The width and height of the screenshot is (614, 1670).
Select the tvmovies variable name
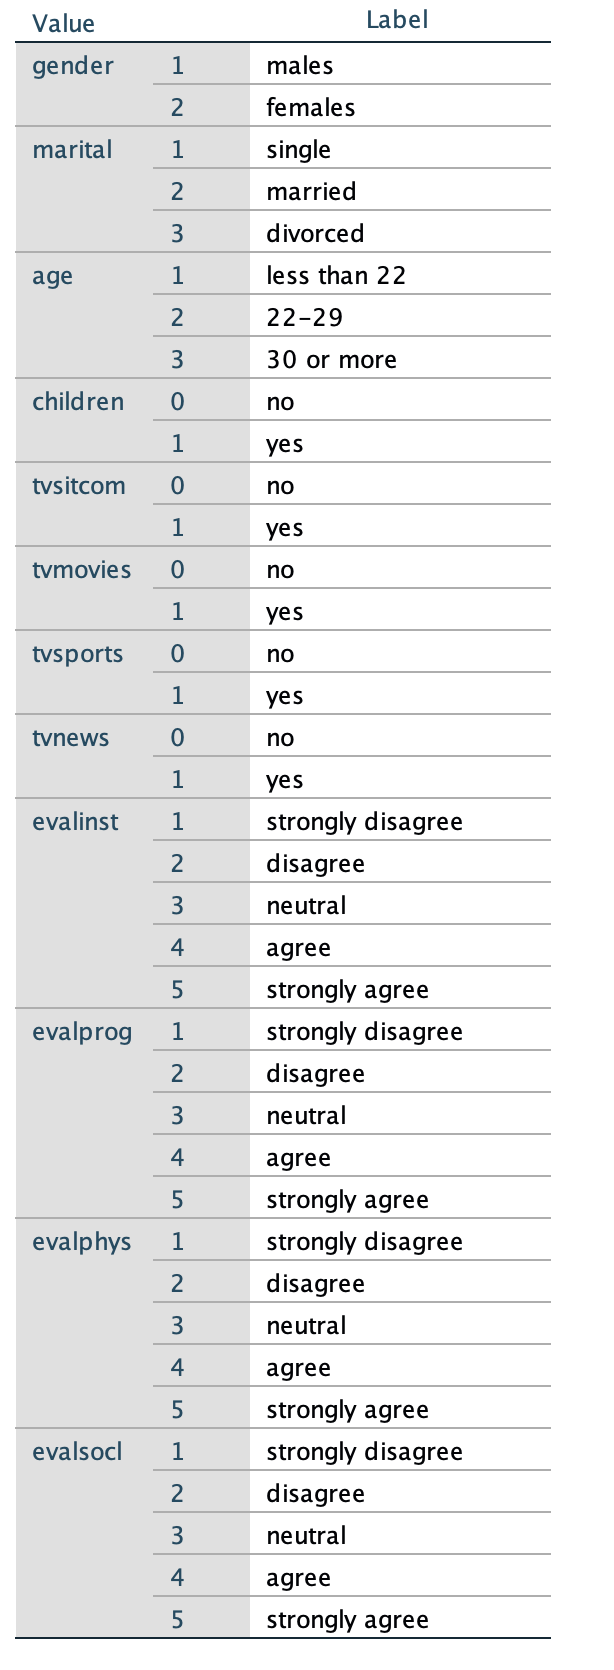pos(82,570)
